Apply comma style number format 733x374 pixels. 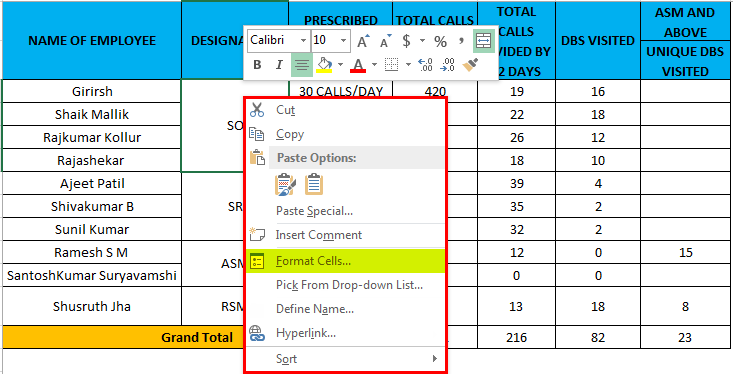(461, 41)
